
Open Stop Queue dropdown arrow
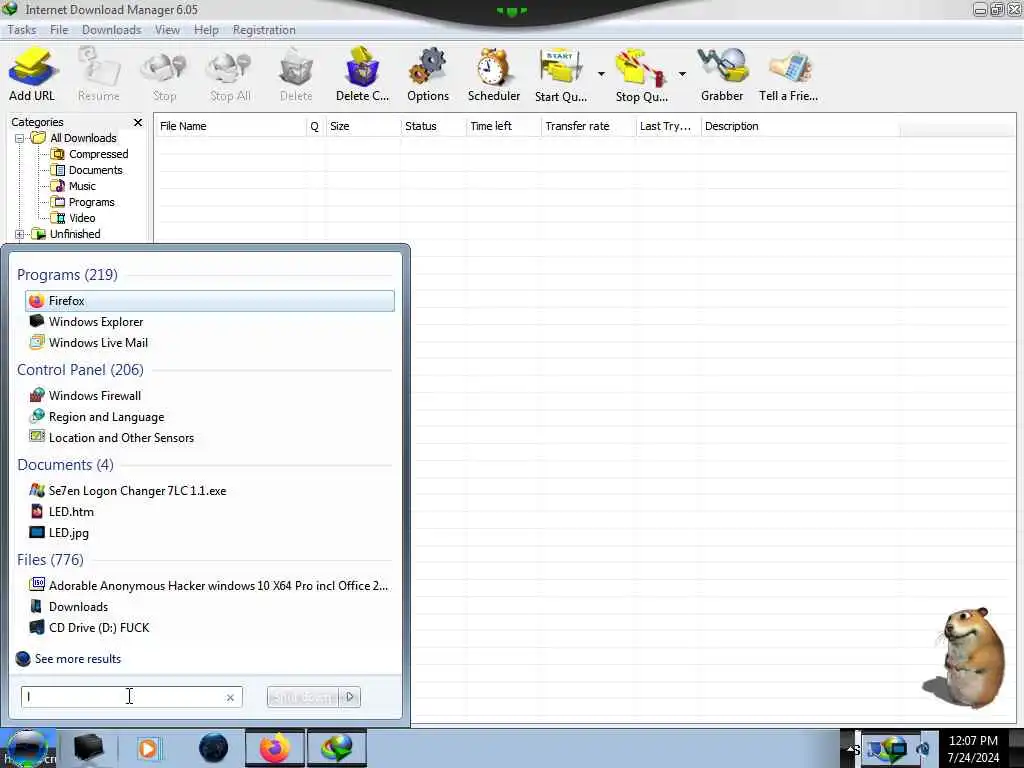tap(682, 74)
